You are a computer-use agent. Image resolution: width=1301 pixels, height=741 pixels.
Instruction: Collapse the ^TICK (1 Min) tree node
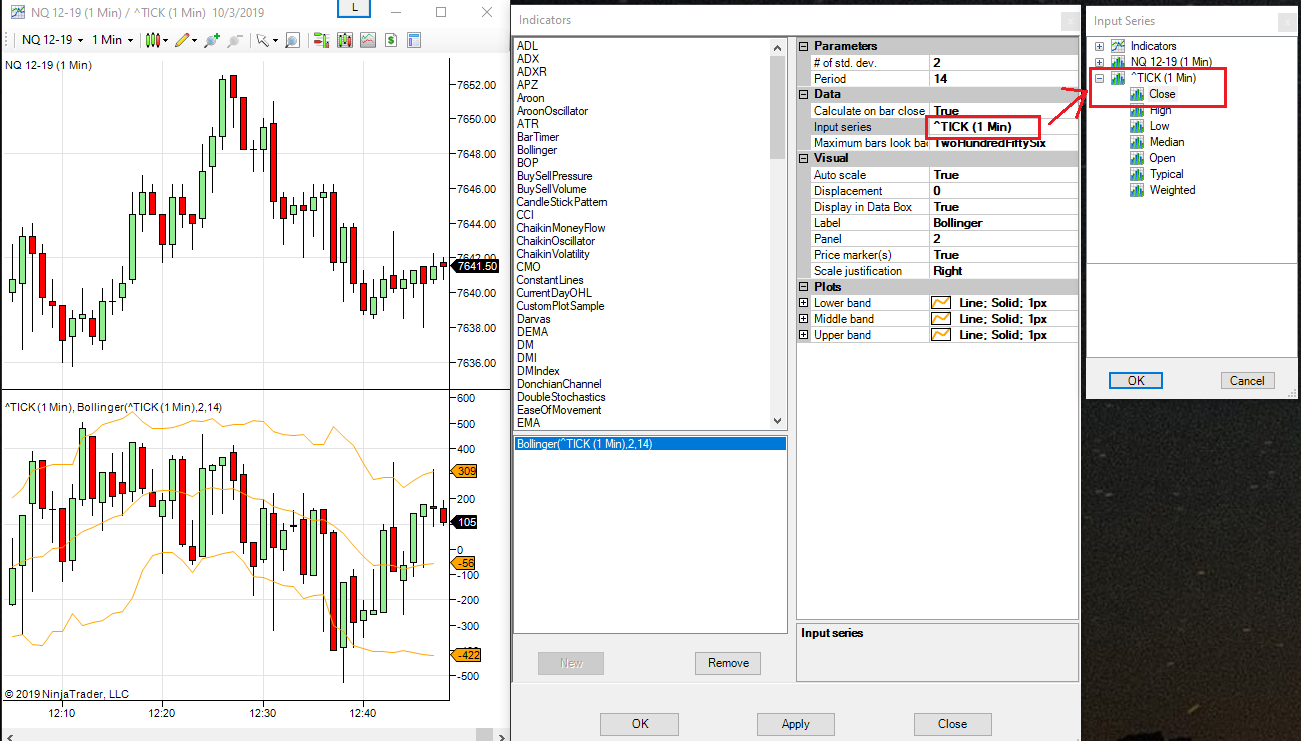click(1100, 78)
